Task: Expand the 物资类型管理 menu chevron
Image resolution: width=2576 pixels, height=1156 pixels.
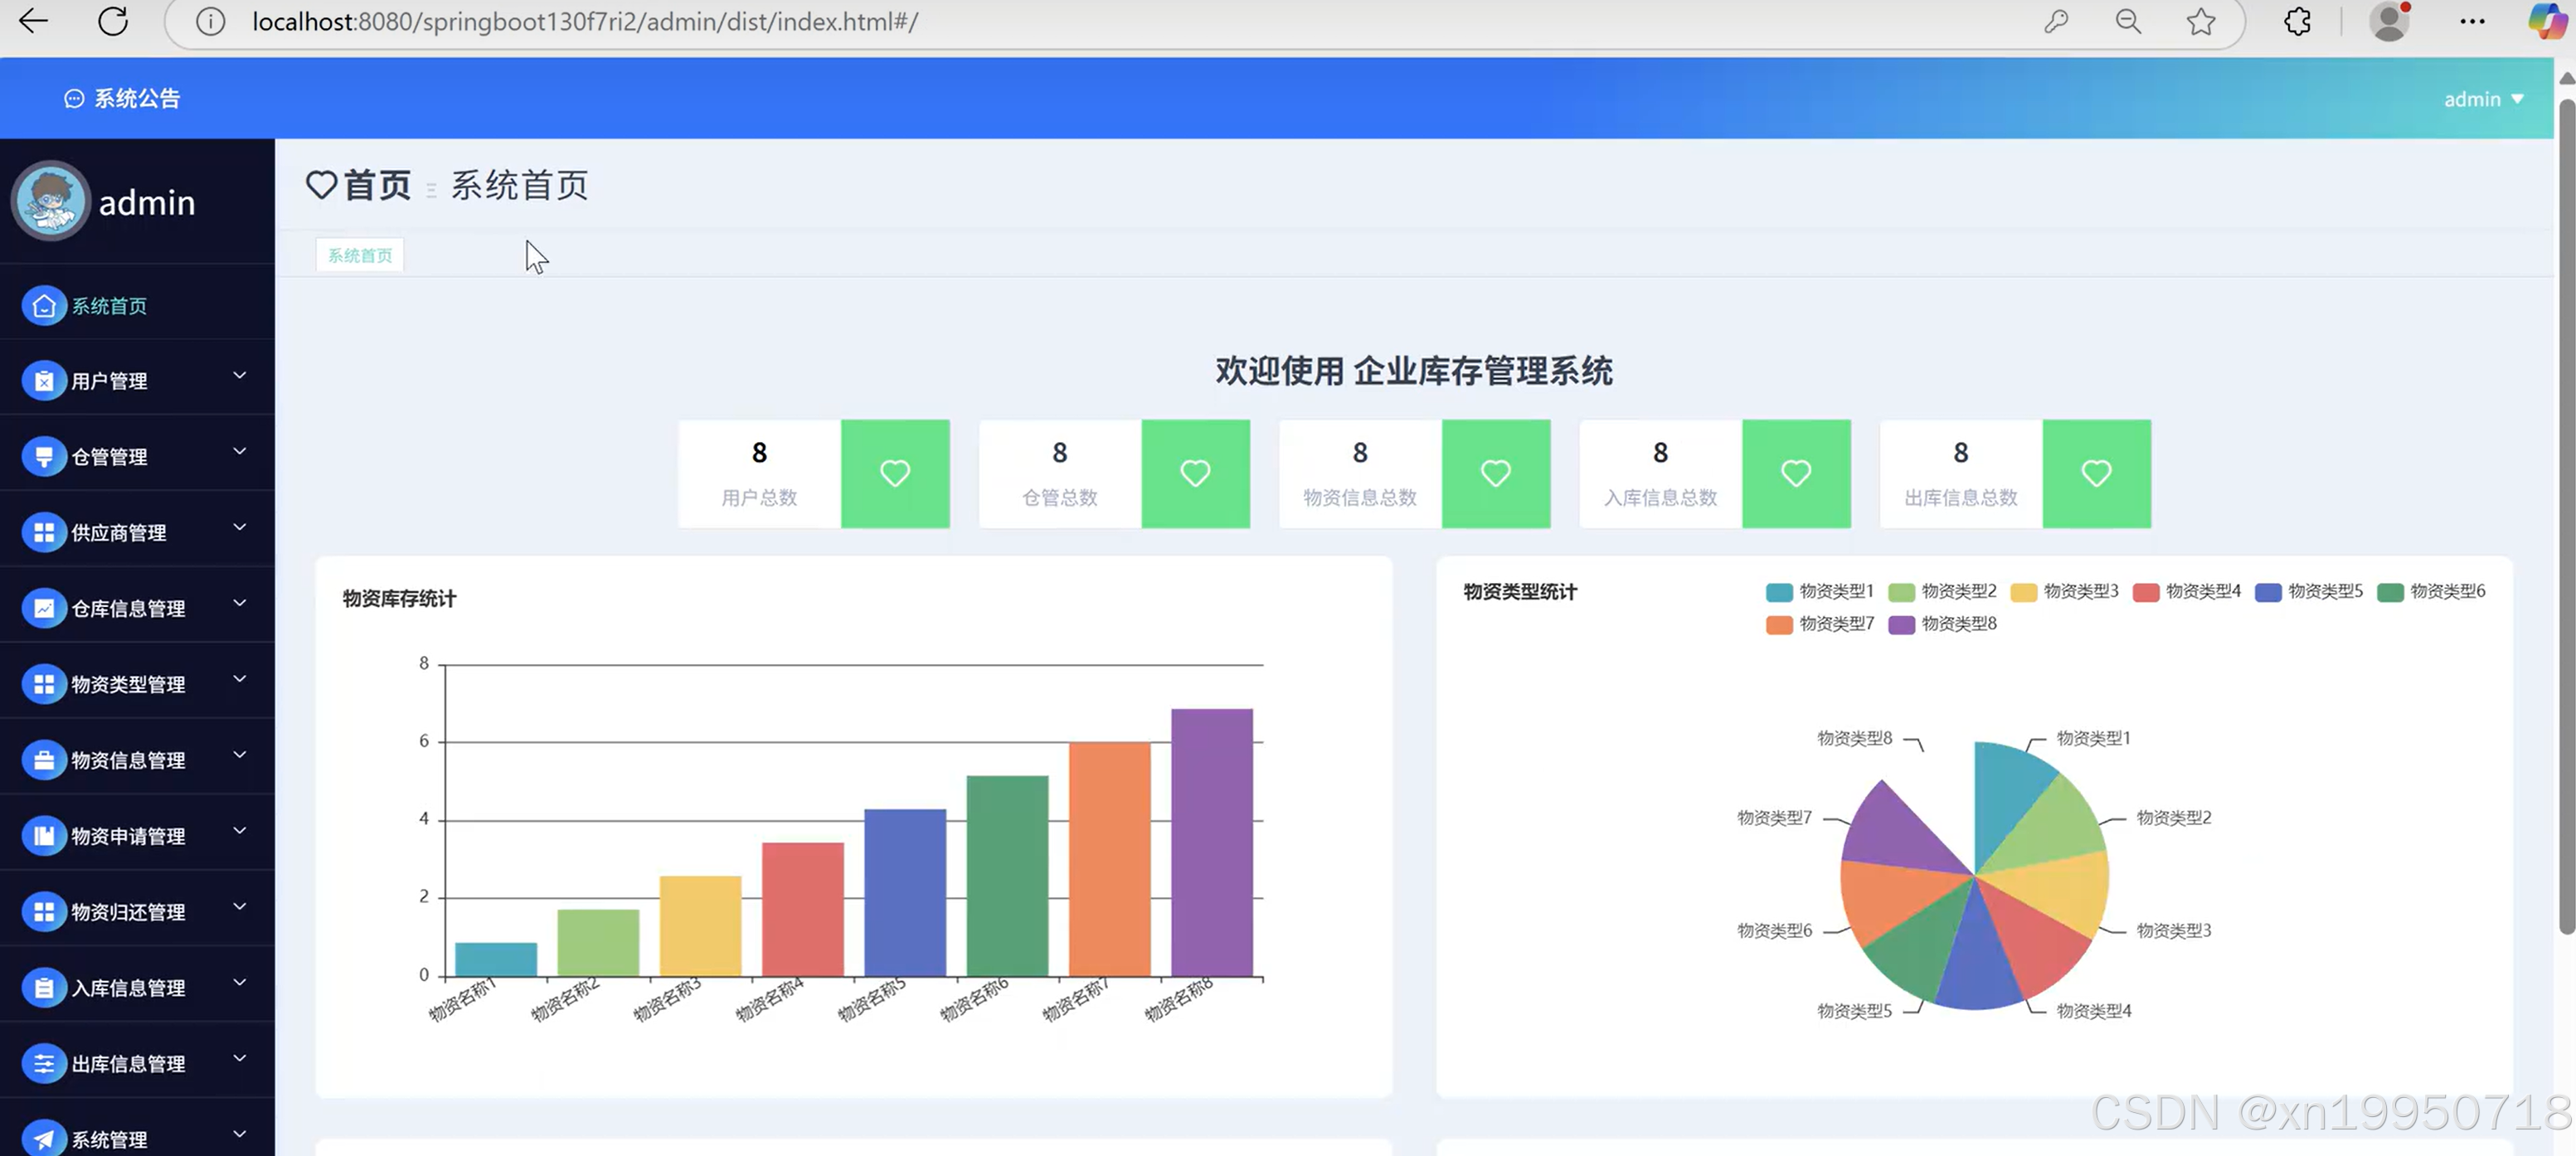Action: (x=239, y=679)
